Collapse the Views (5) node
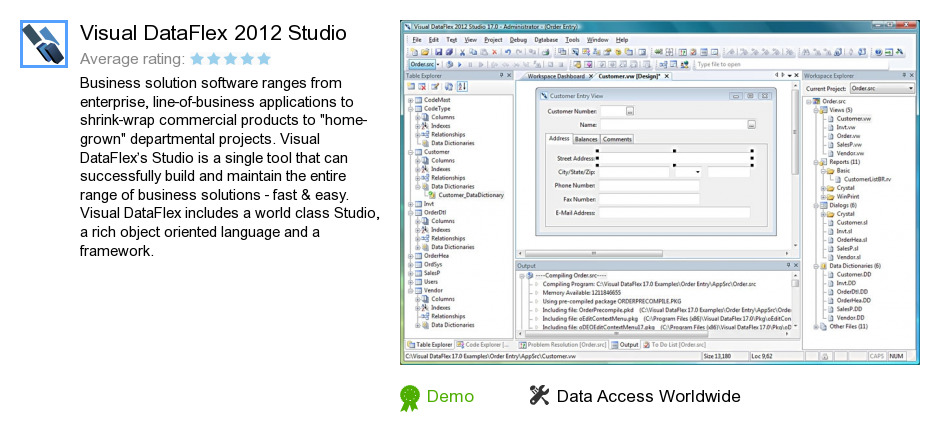The height and width of the screenshot is (442, 940). (816, 110)
